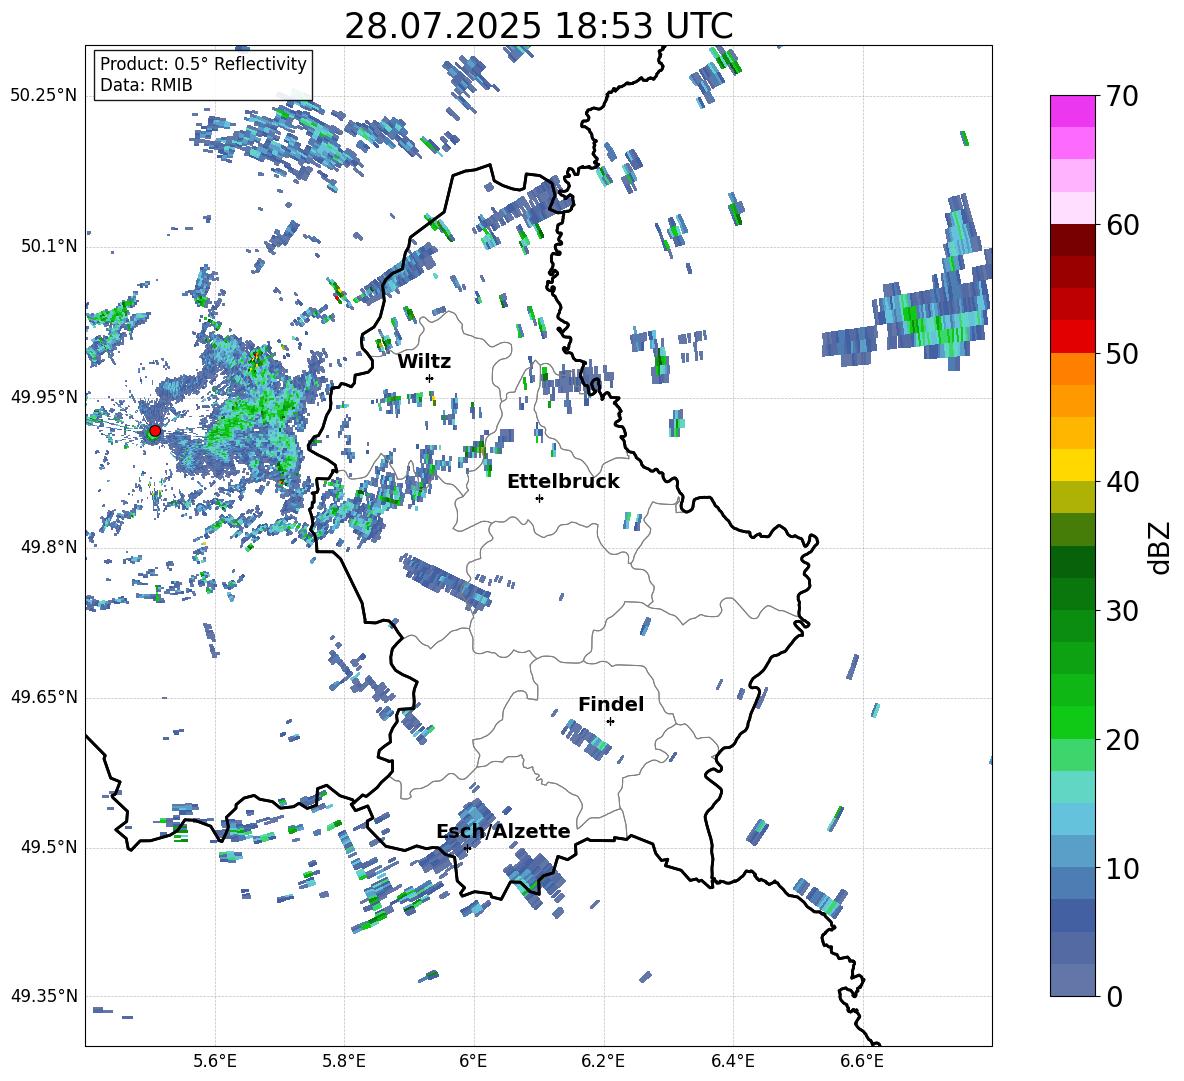Click the 49.35°N latitude label
Screen dimensions: 1184x1081
coord(44,996)
